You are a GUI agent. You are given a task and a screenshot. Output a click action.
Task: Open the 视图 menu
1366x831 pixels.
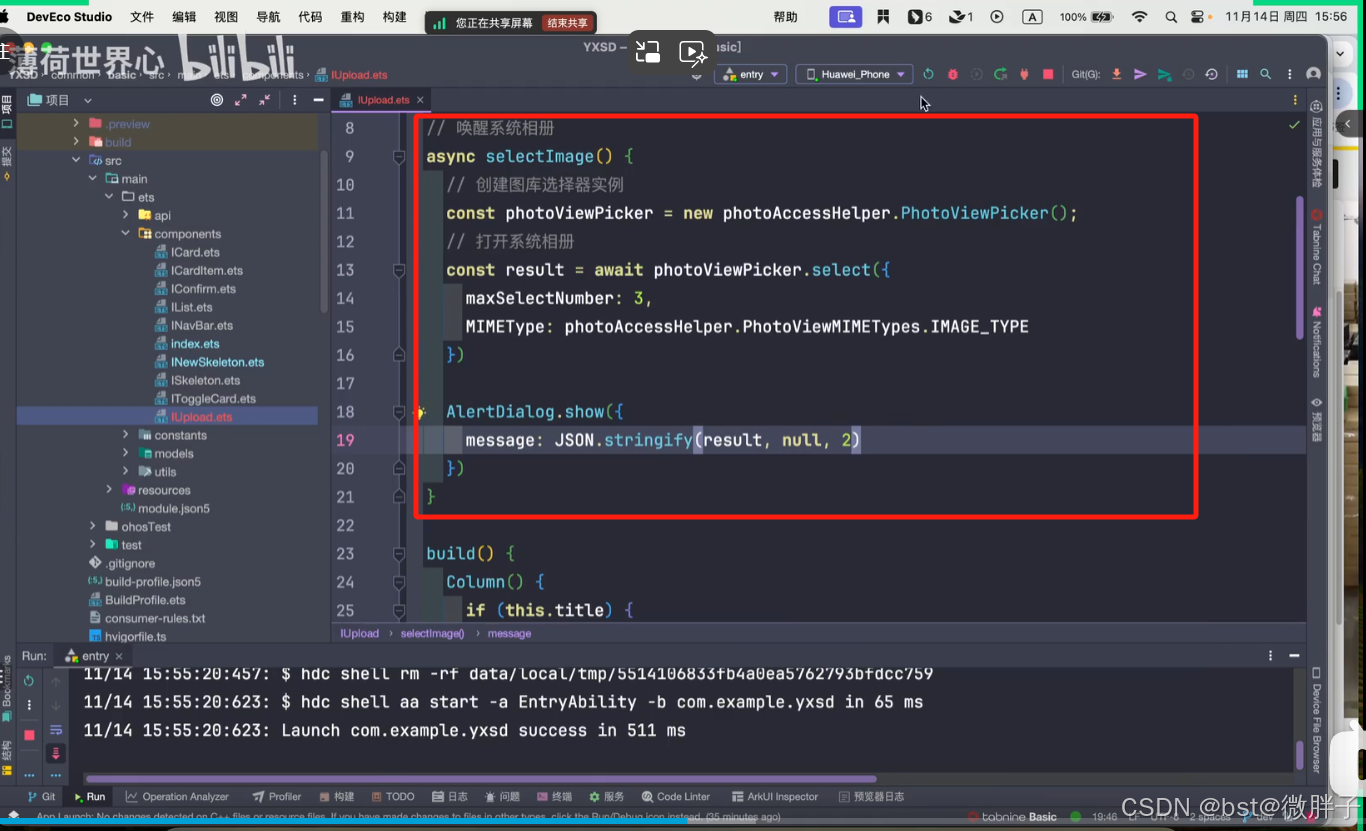[x=226, y=17]
